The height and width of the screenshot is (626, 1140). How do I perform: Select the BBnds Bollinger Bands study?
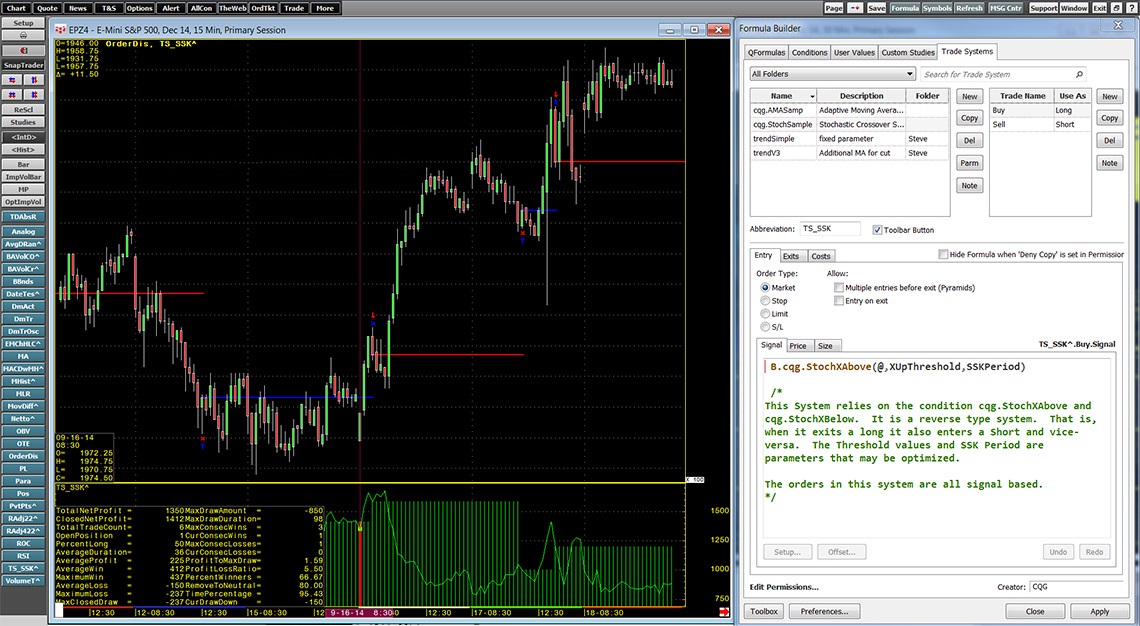[x=22, y=281]
